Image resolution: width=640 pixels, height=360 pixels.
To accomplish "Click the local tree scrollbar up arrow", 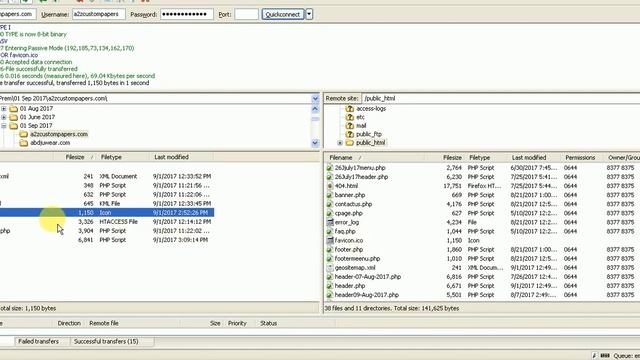I will pos(315,109).
